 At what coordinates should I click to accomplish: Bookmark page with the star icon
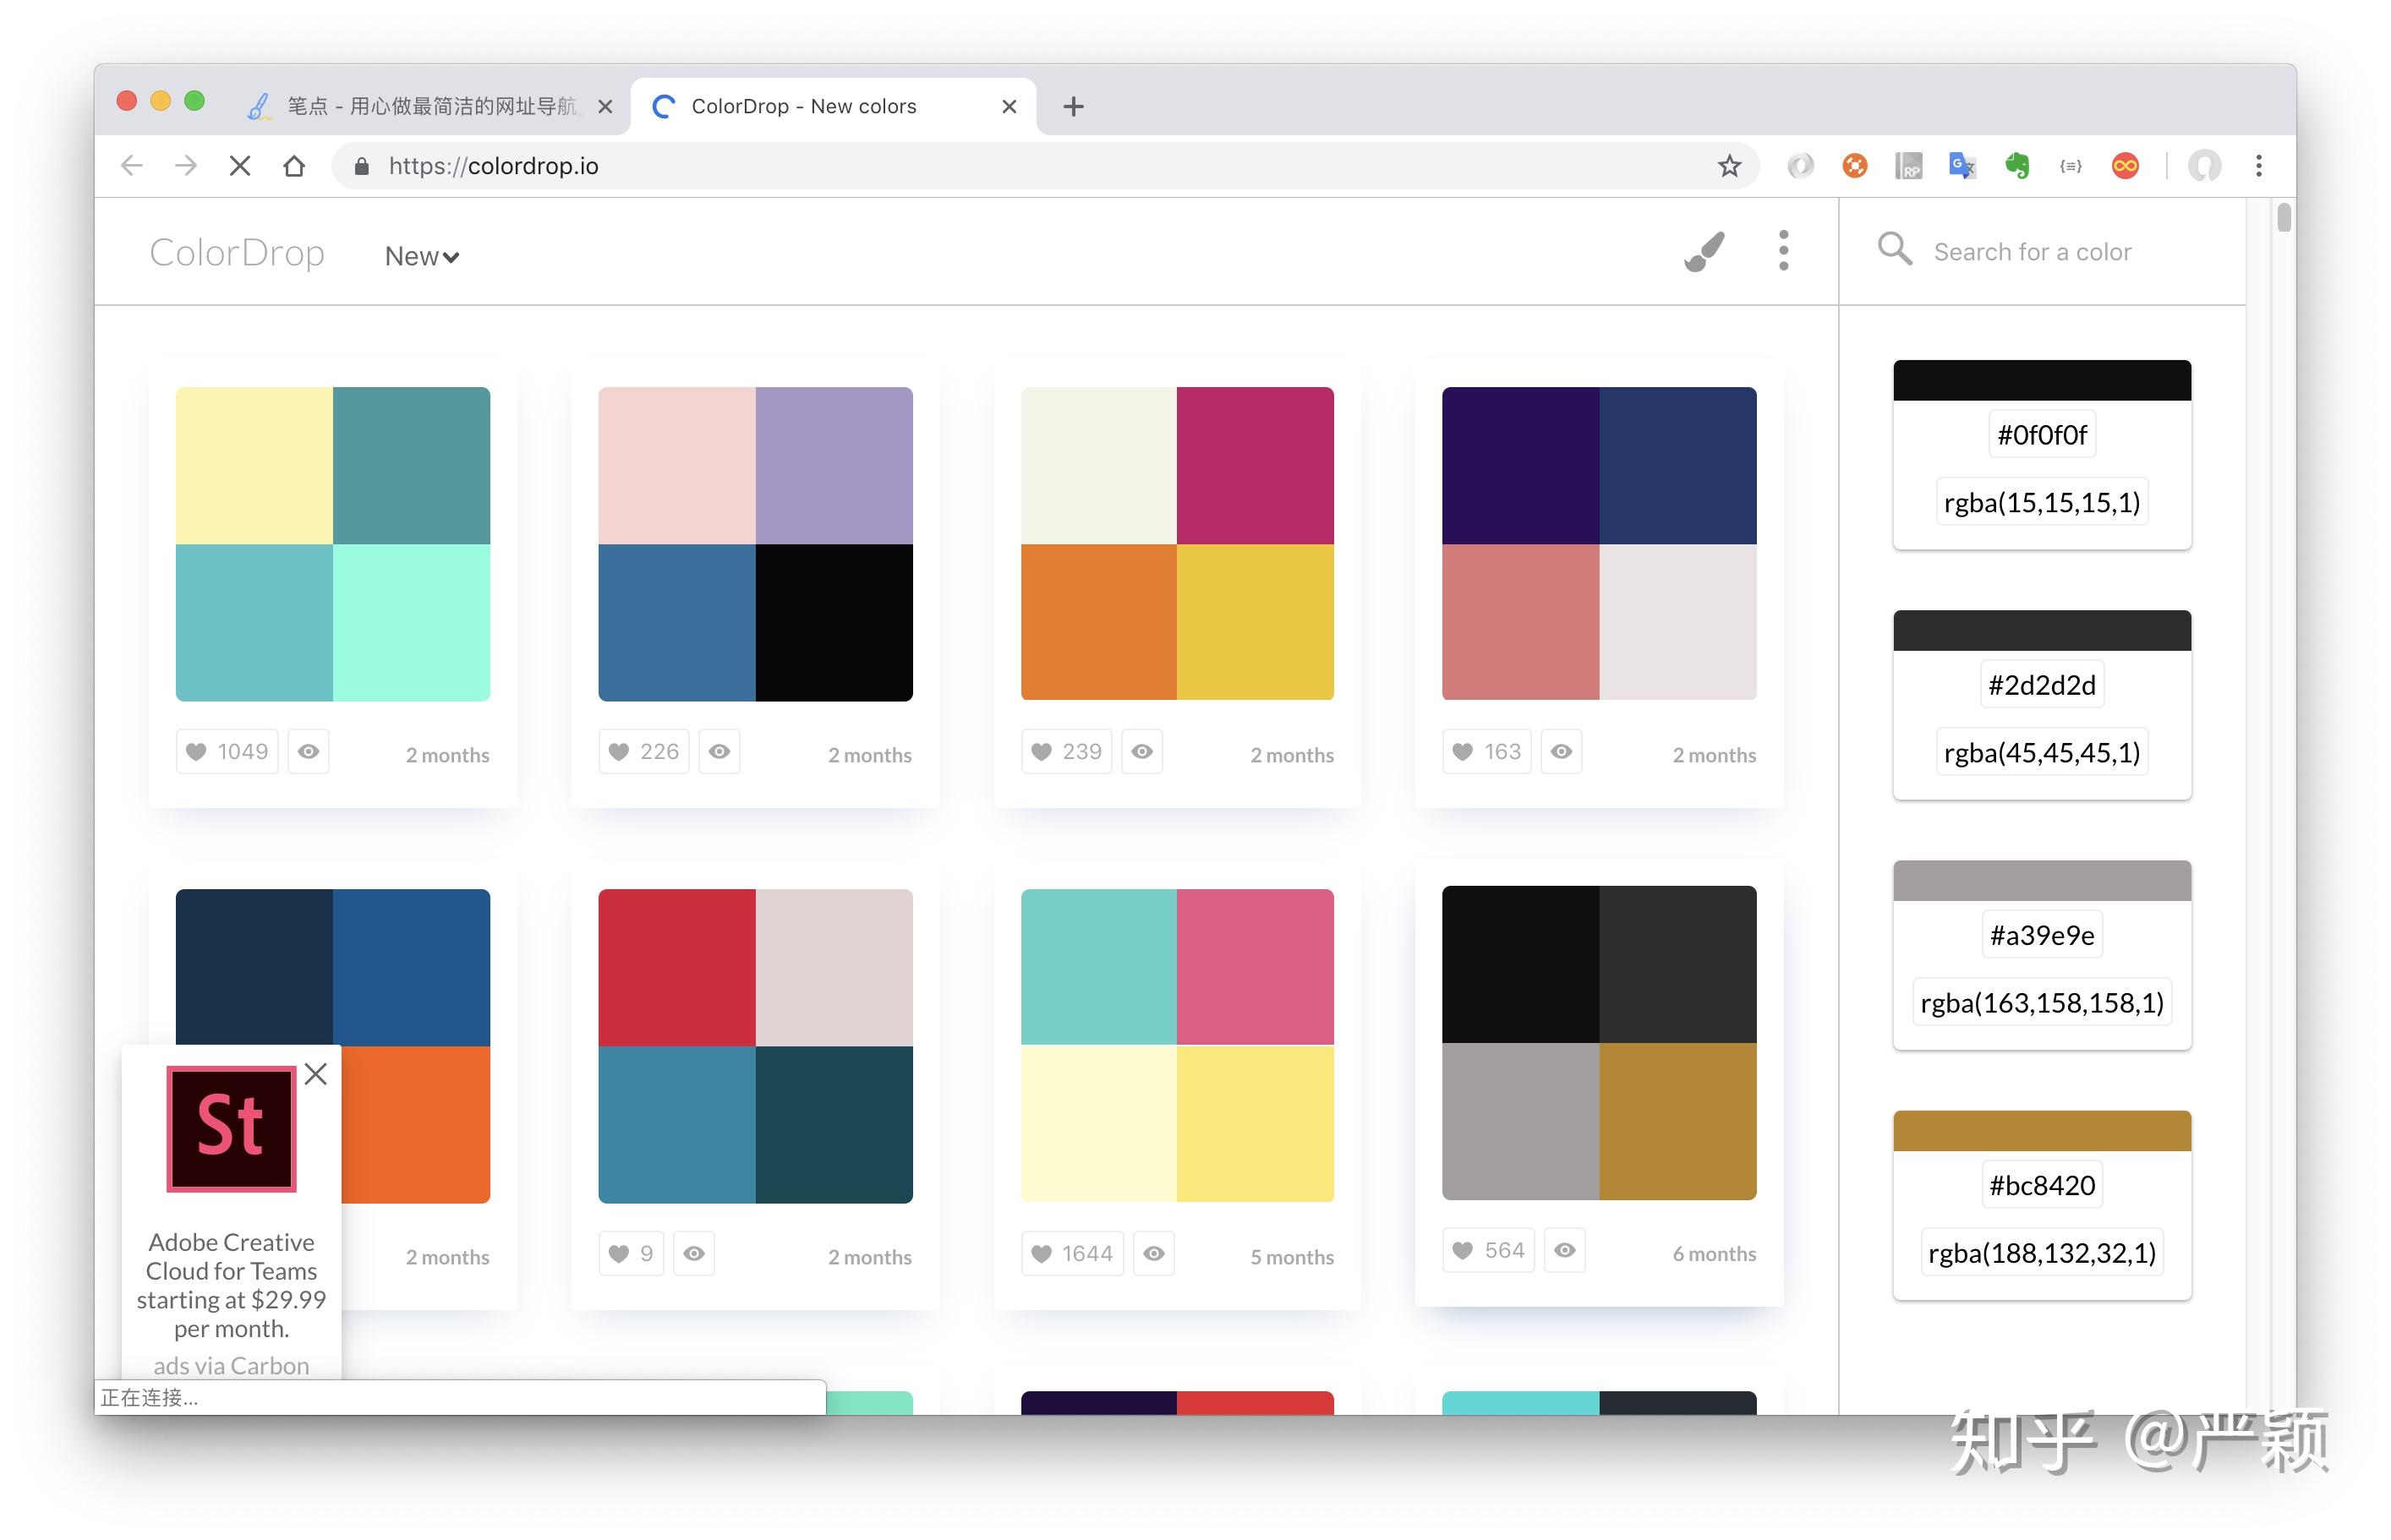click(x=1729, y=166)
